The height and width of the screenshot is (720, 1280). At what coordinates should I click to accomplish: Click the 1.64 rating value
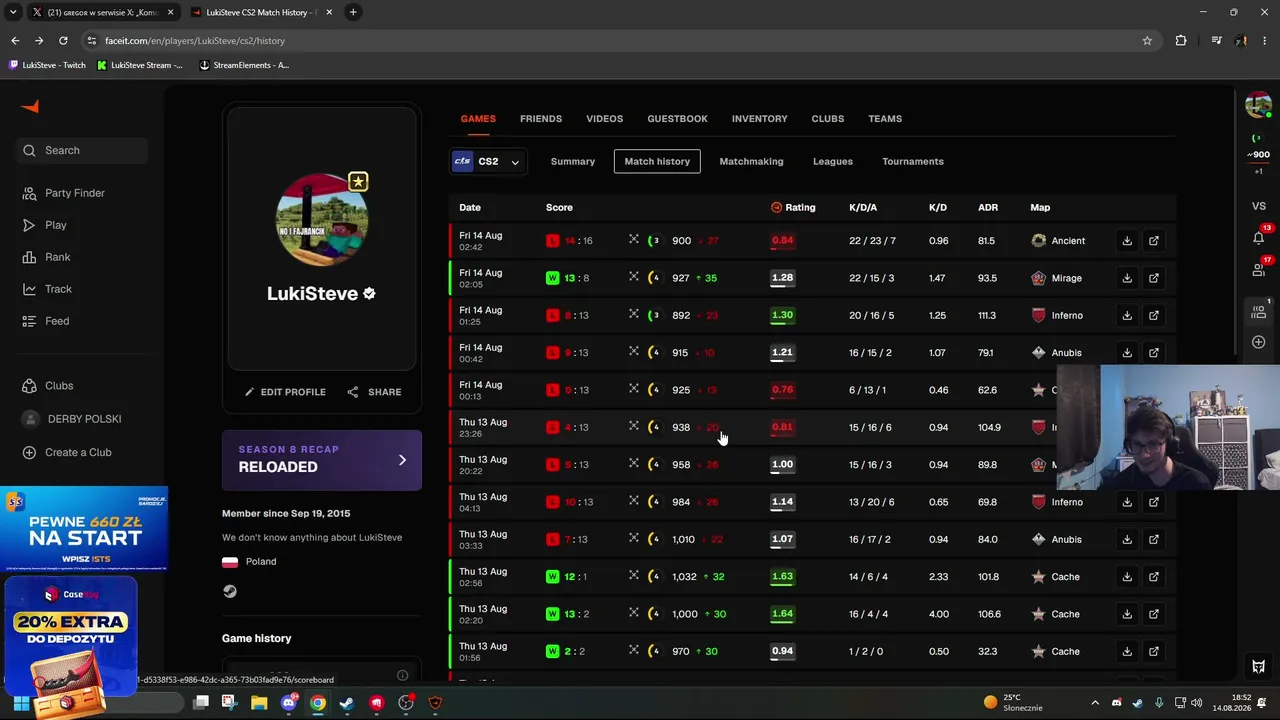(x=782, y=614)
